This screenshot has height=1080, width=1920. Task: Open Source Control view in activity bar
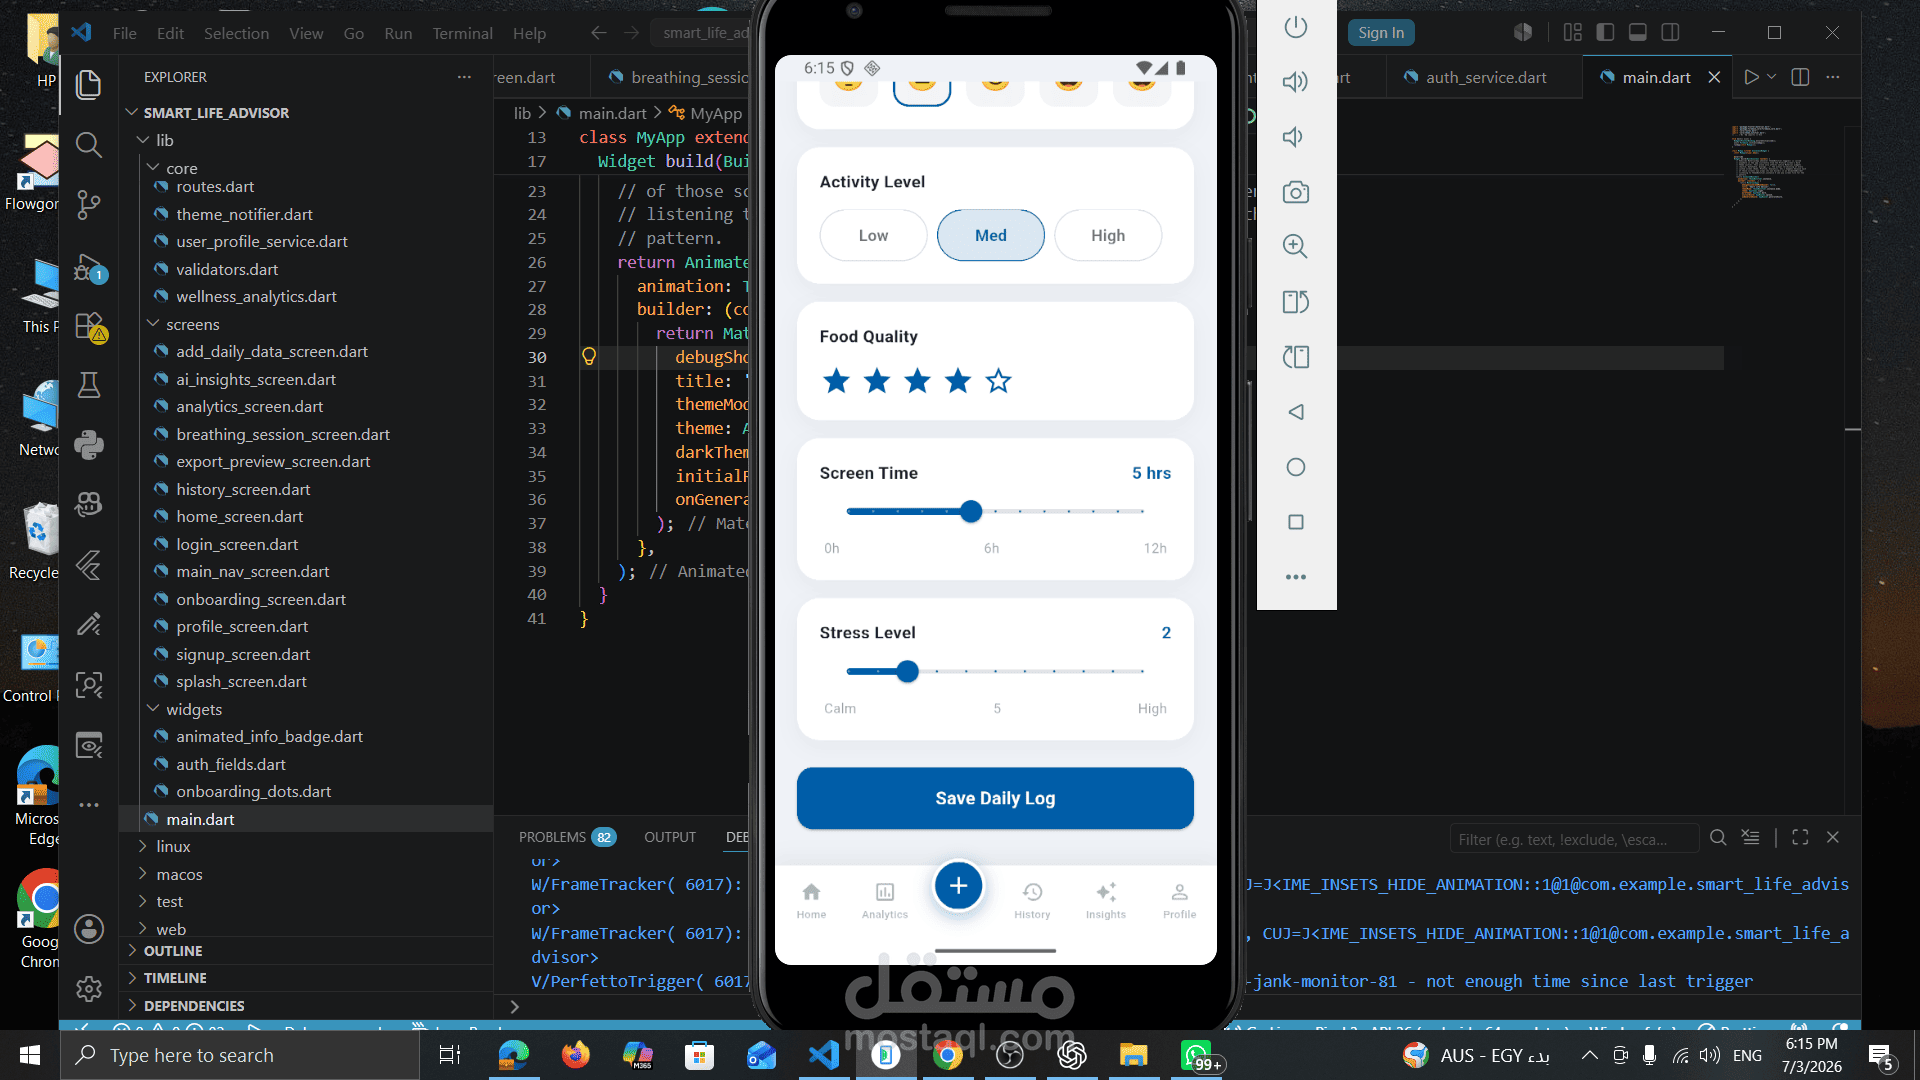point(89,205)
